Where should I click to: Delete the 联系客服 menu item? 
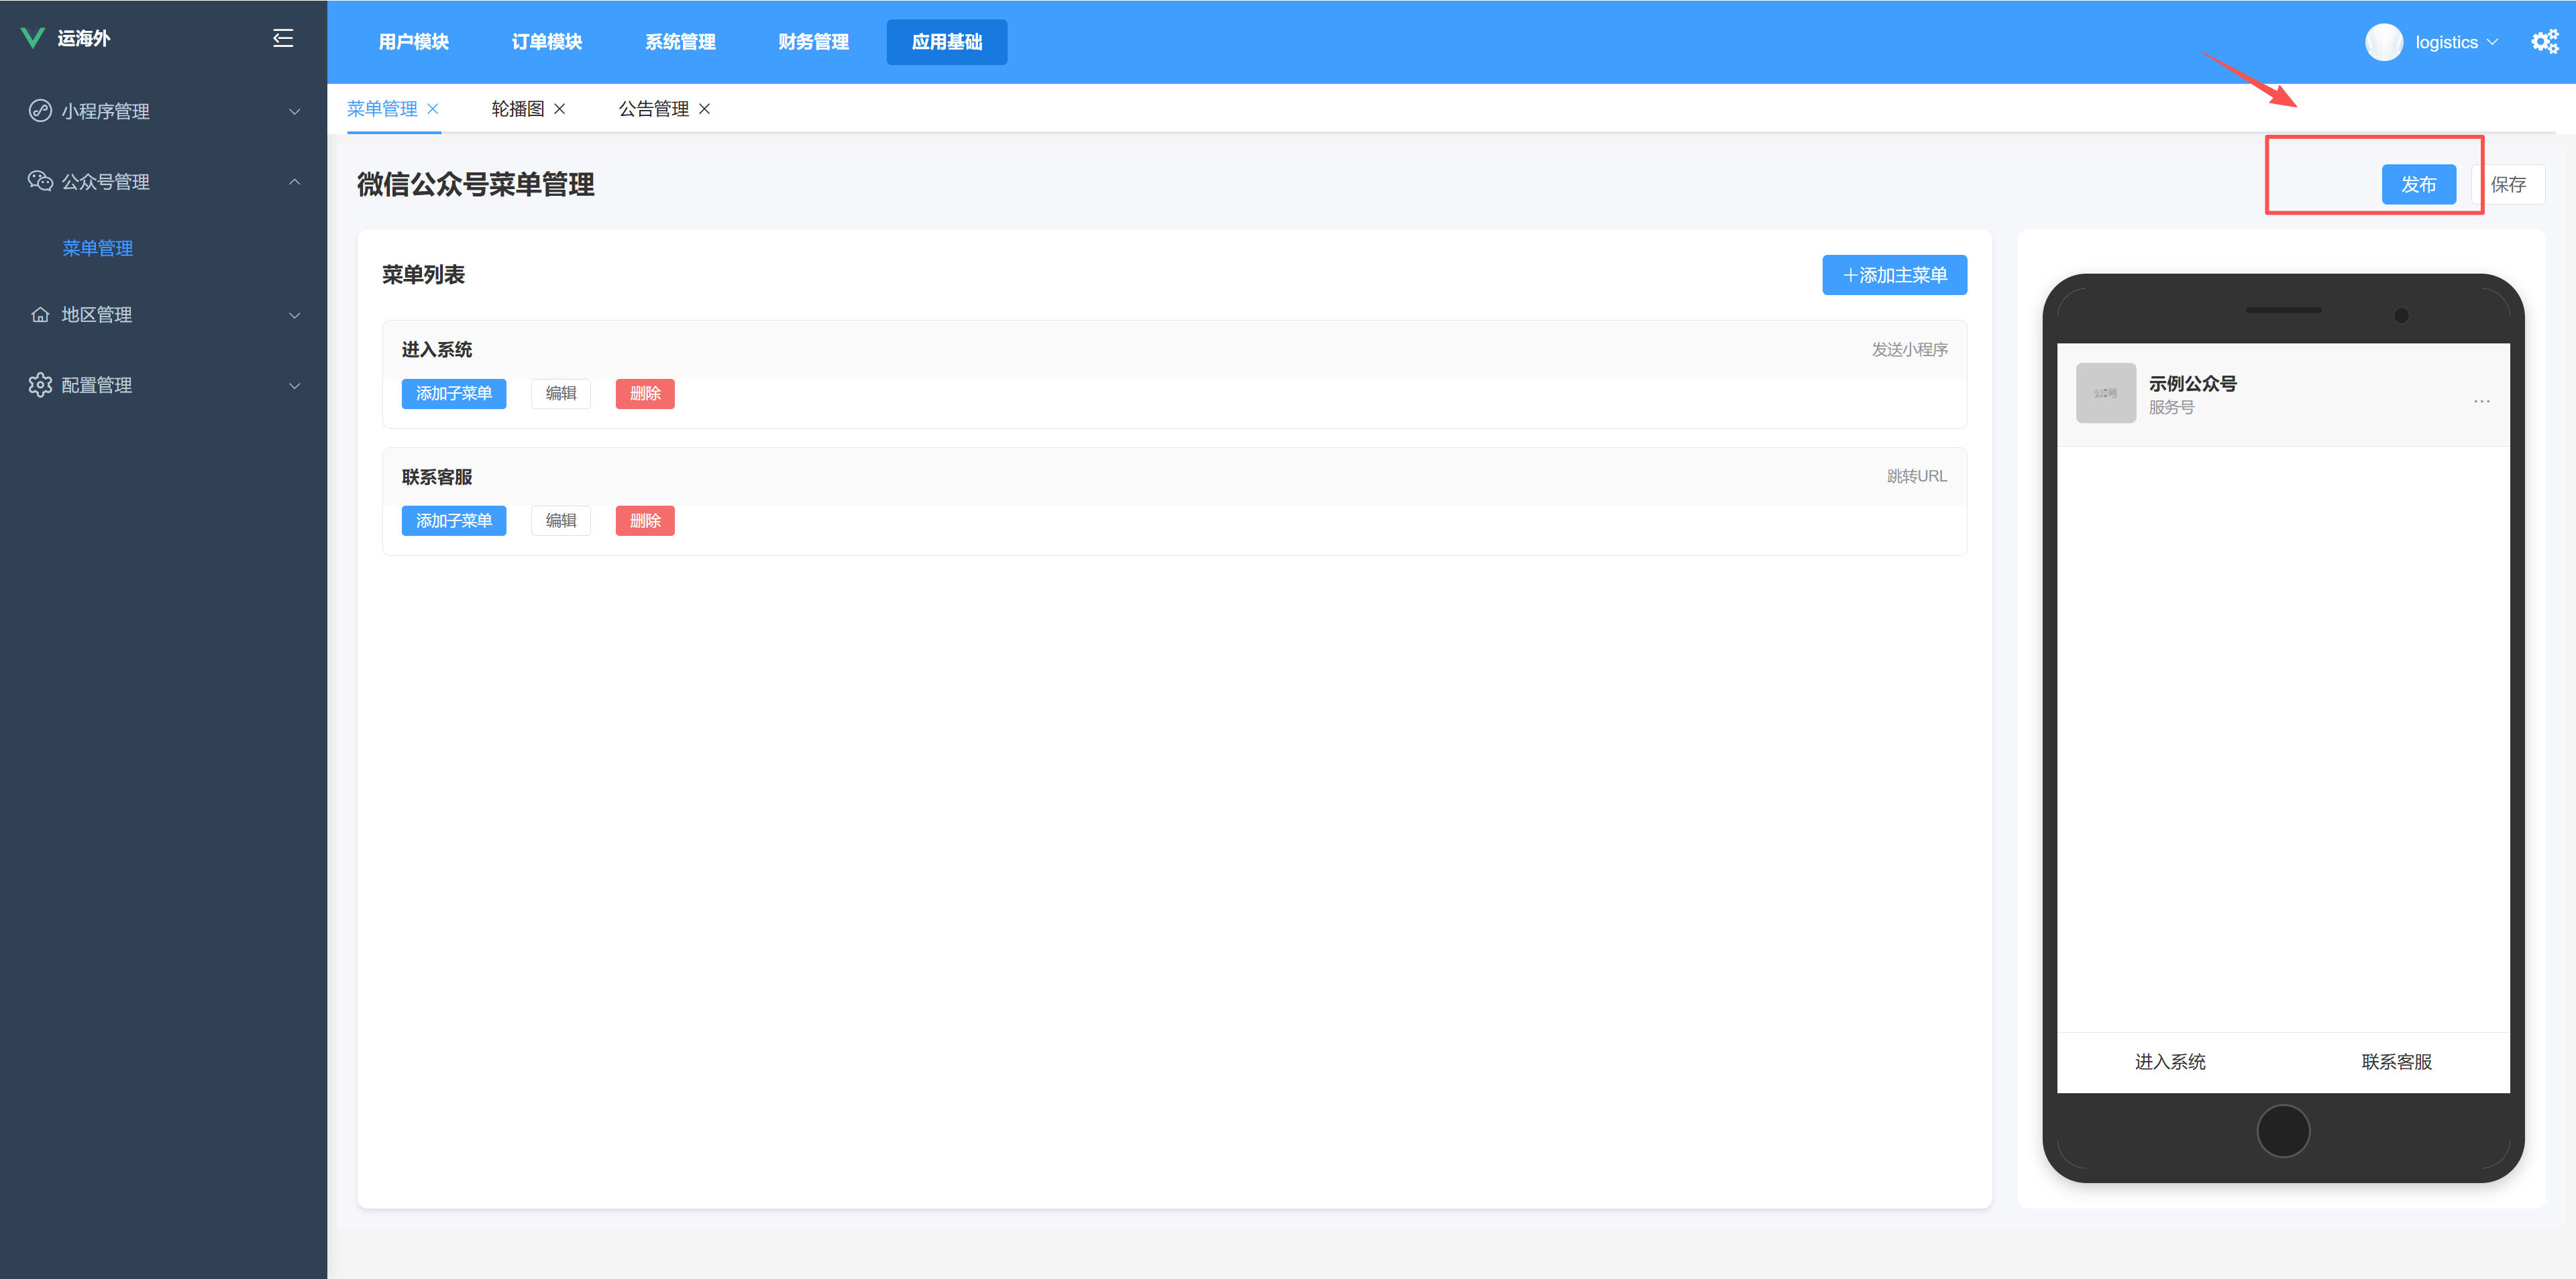(645, 521)
